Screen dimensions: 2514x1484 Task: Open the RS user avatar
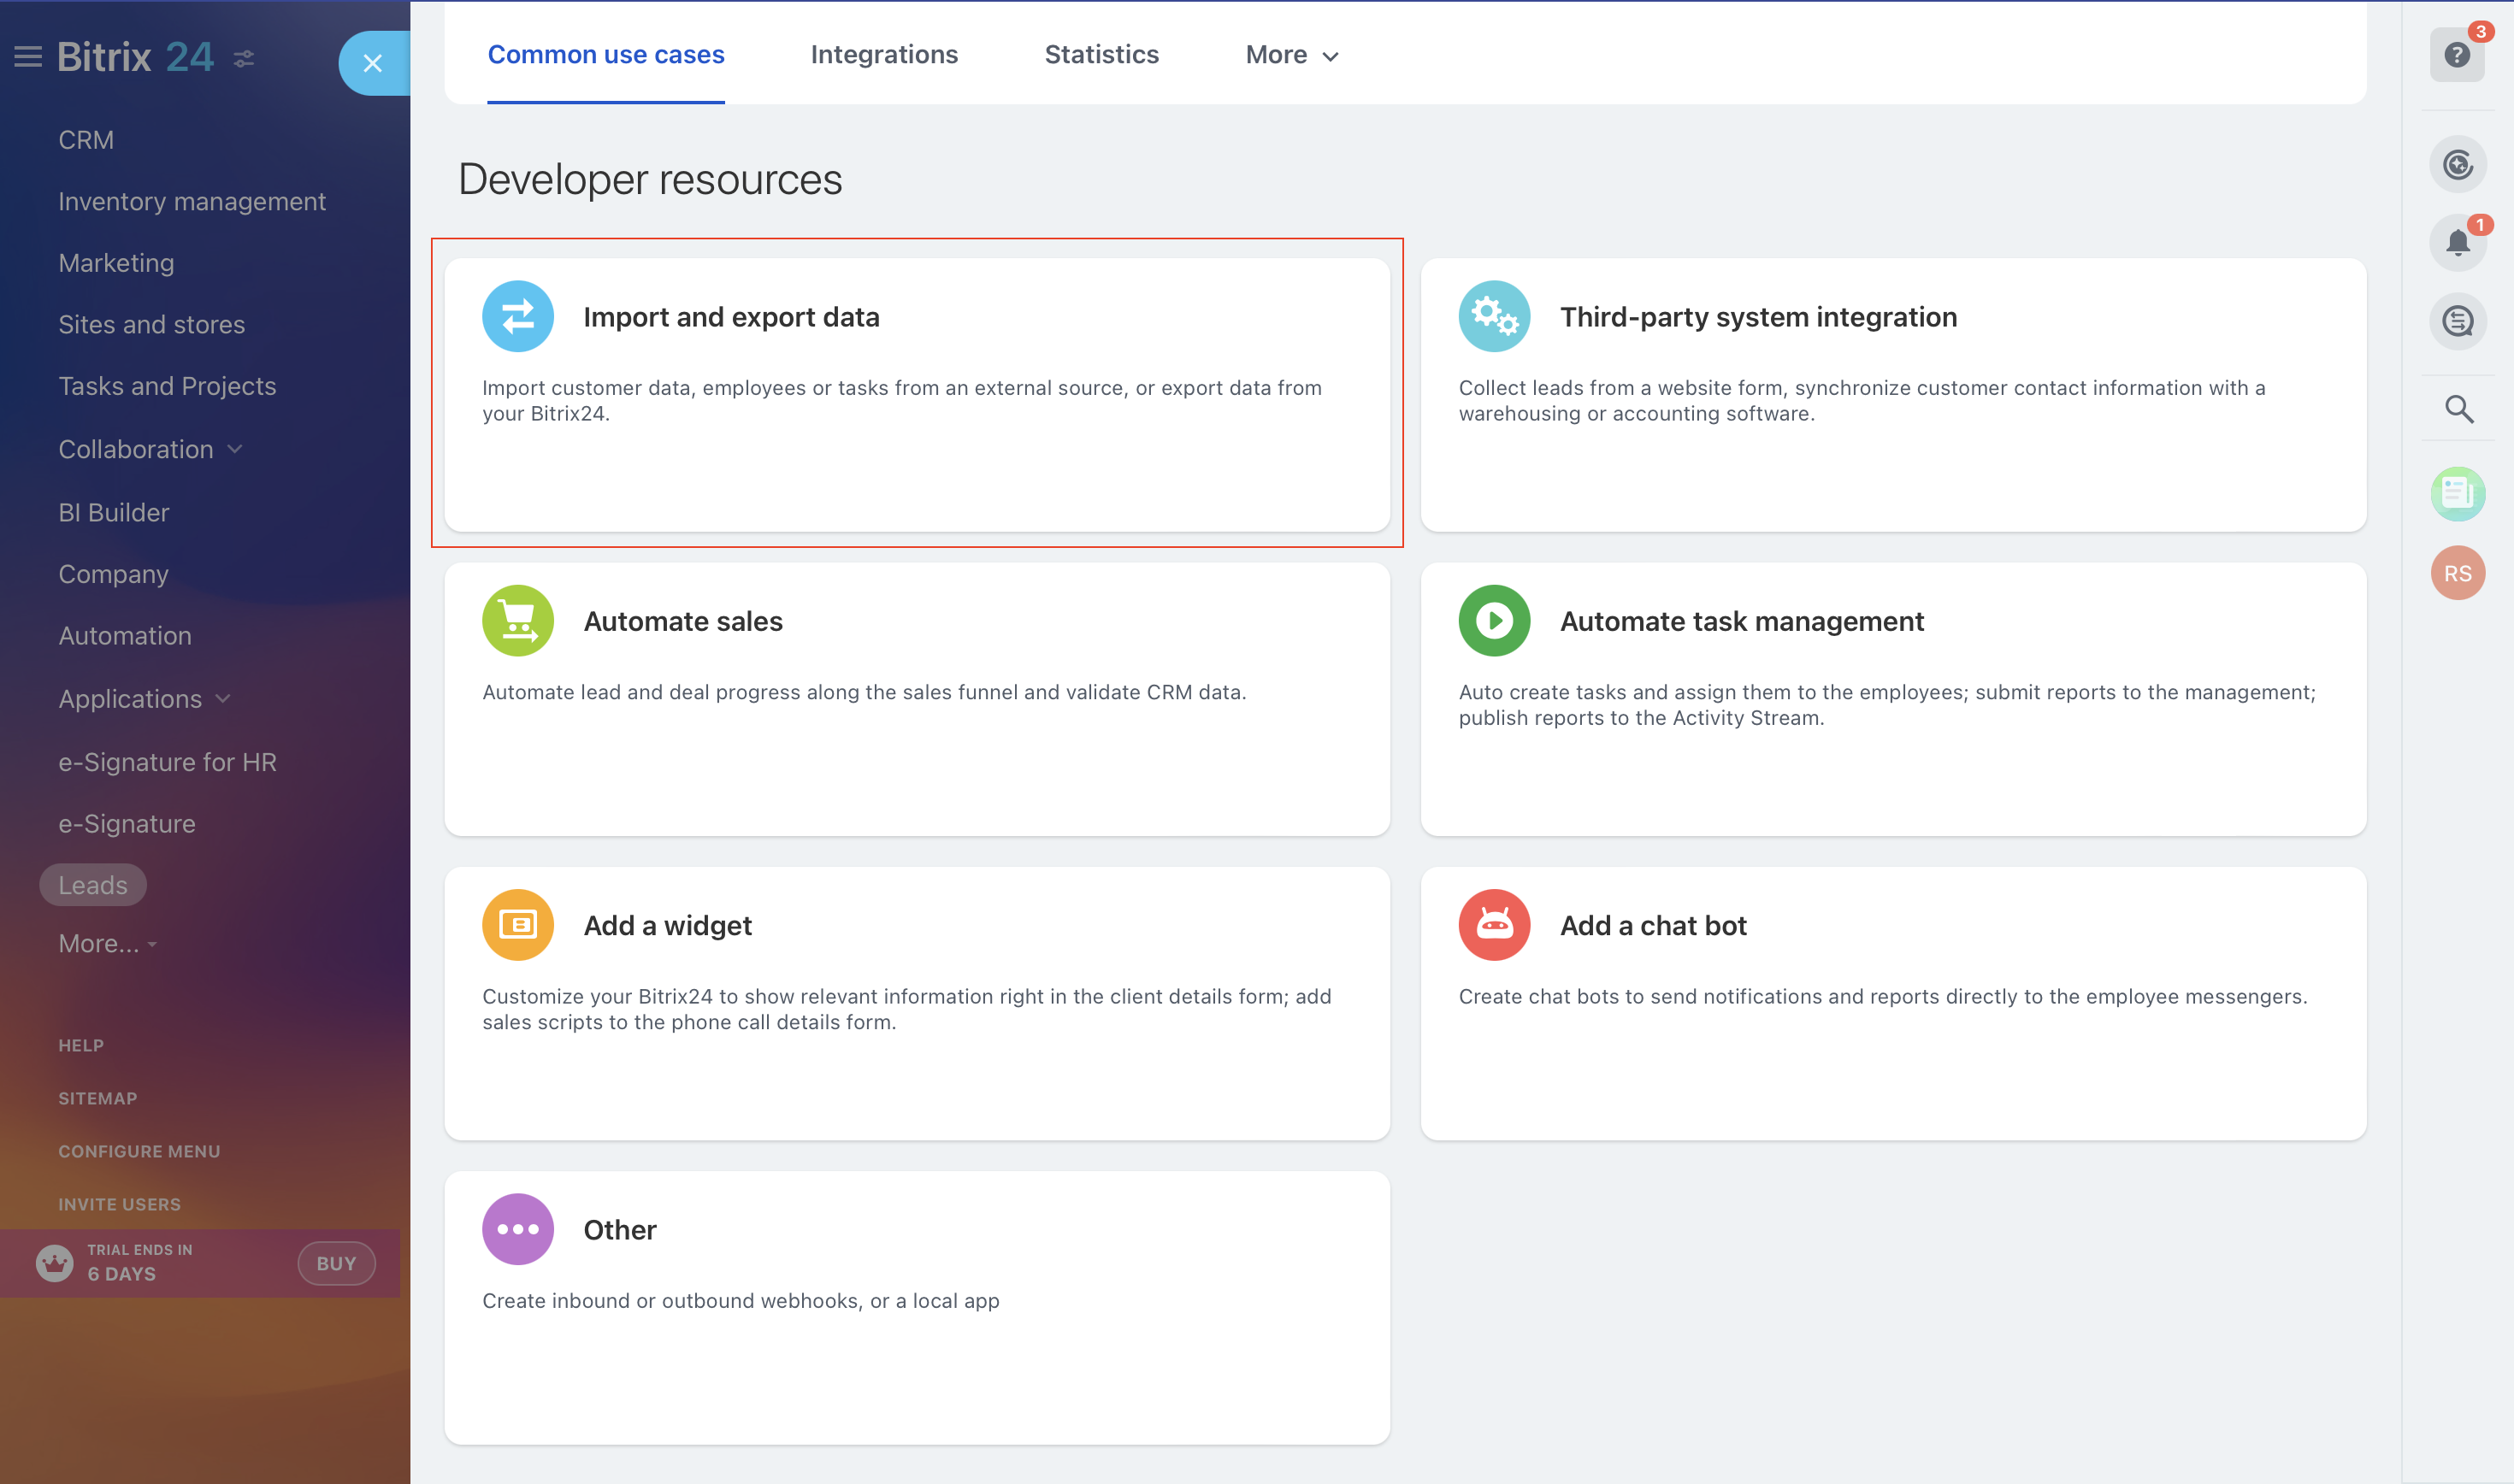[x=2457, y=573]
